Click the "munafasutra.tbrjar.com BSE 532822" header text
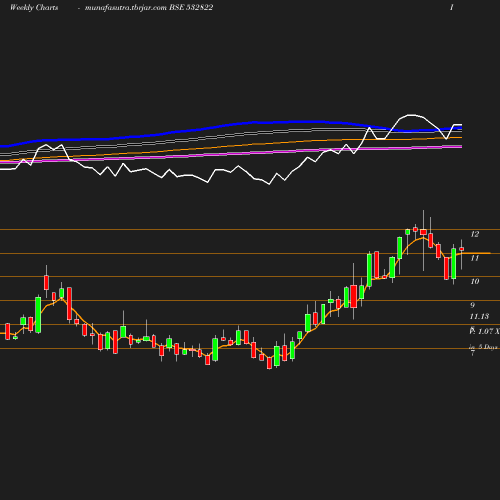The width and height of the screenshot is (500, 500). [x=149, y=7]
